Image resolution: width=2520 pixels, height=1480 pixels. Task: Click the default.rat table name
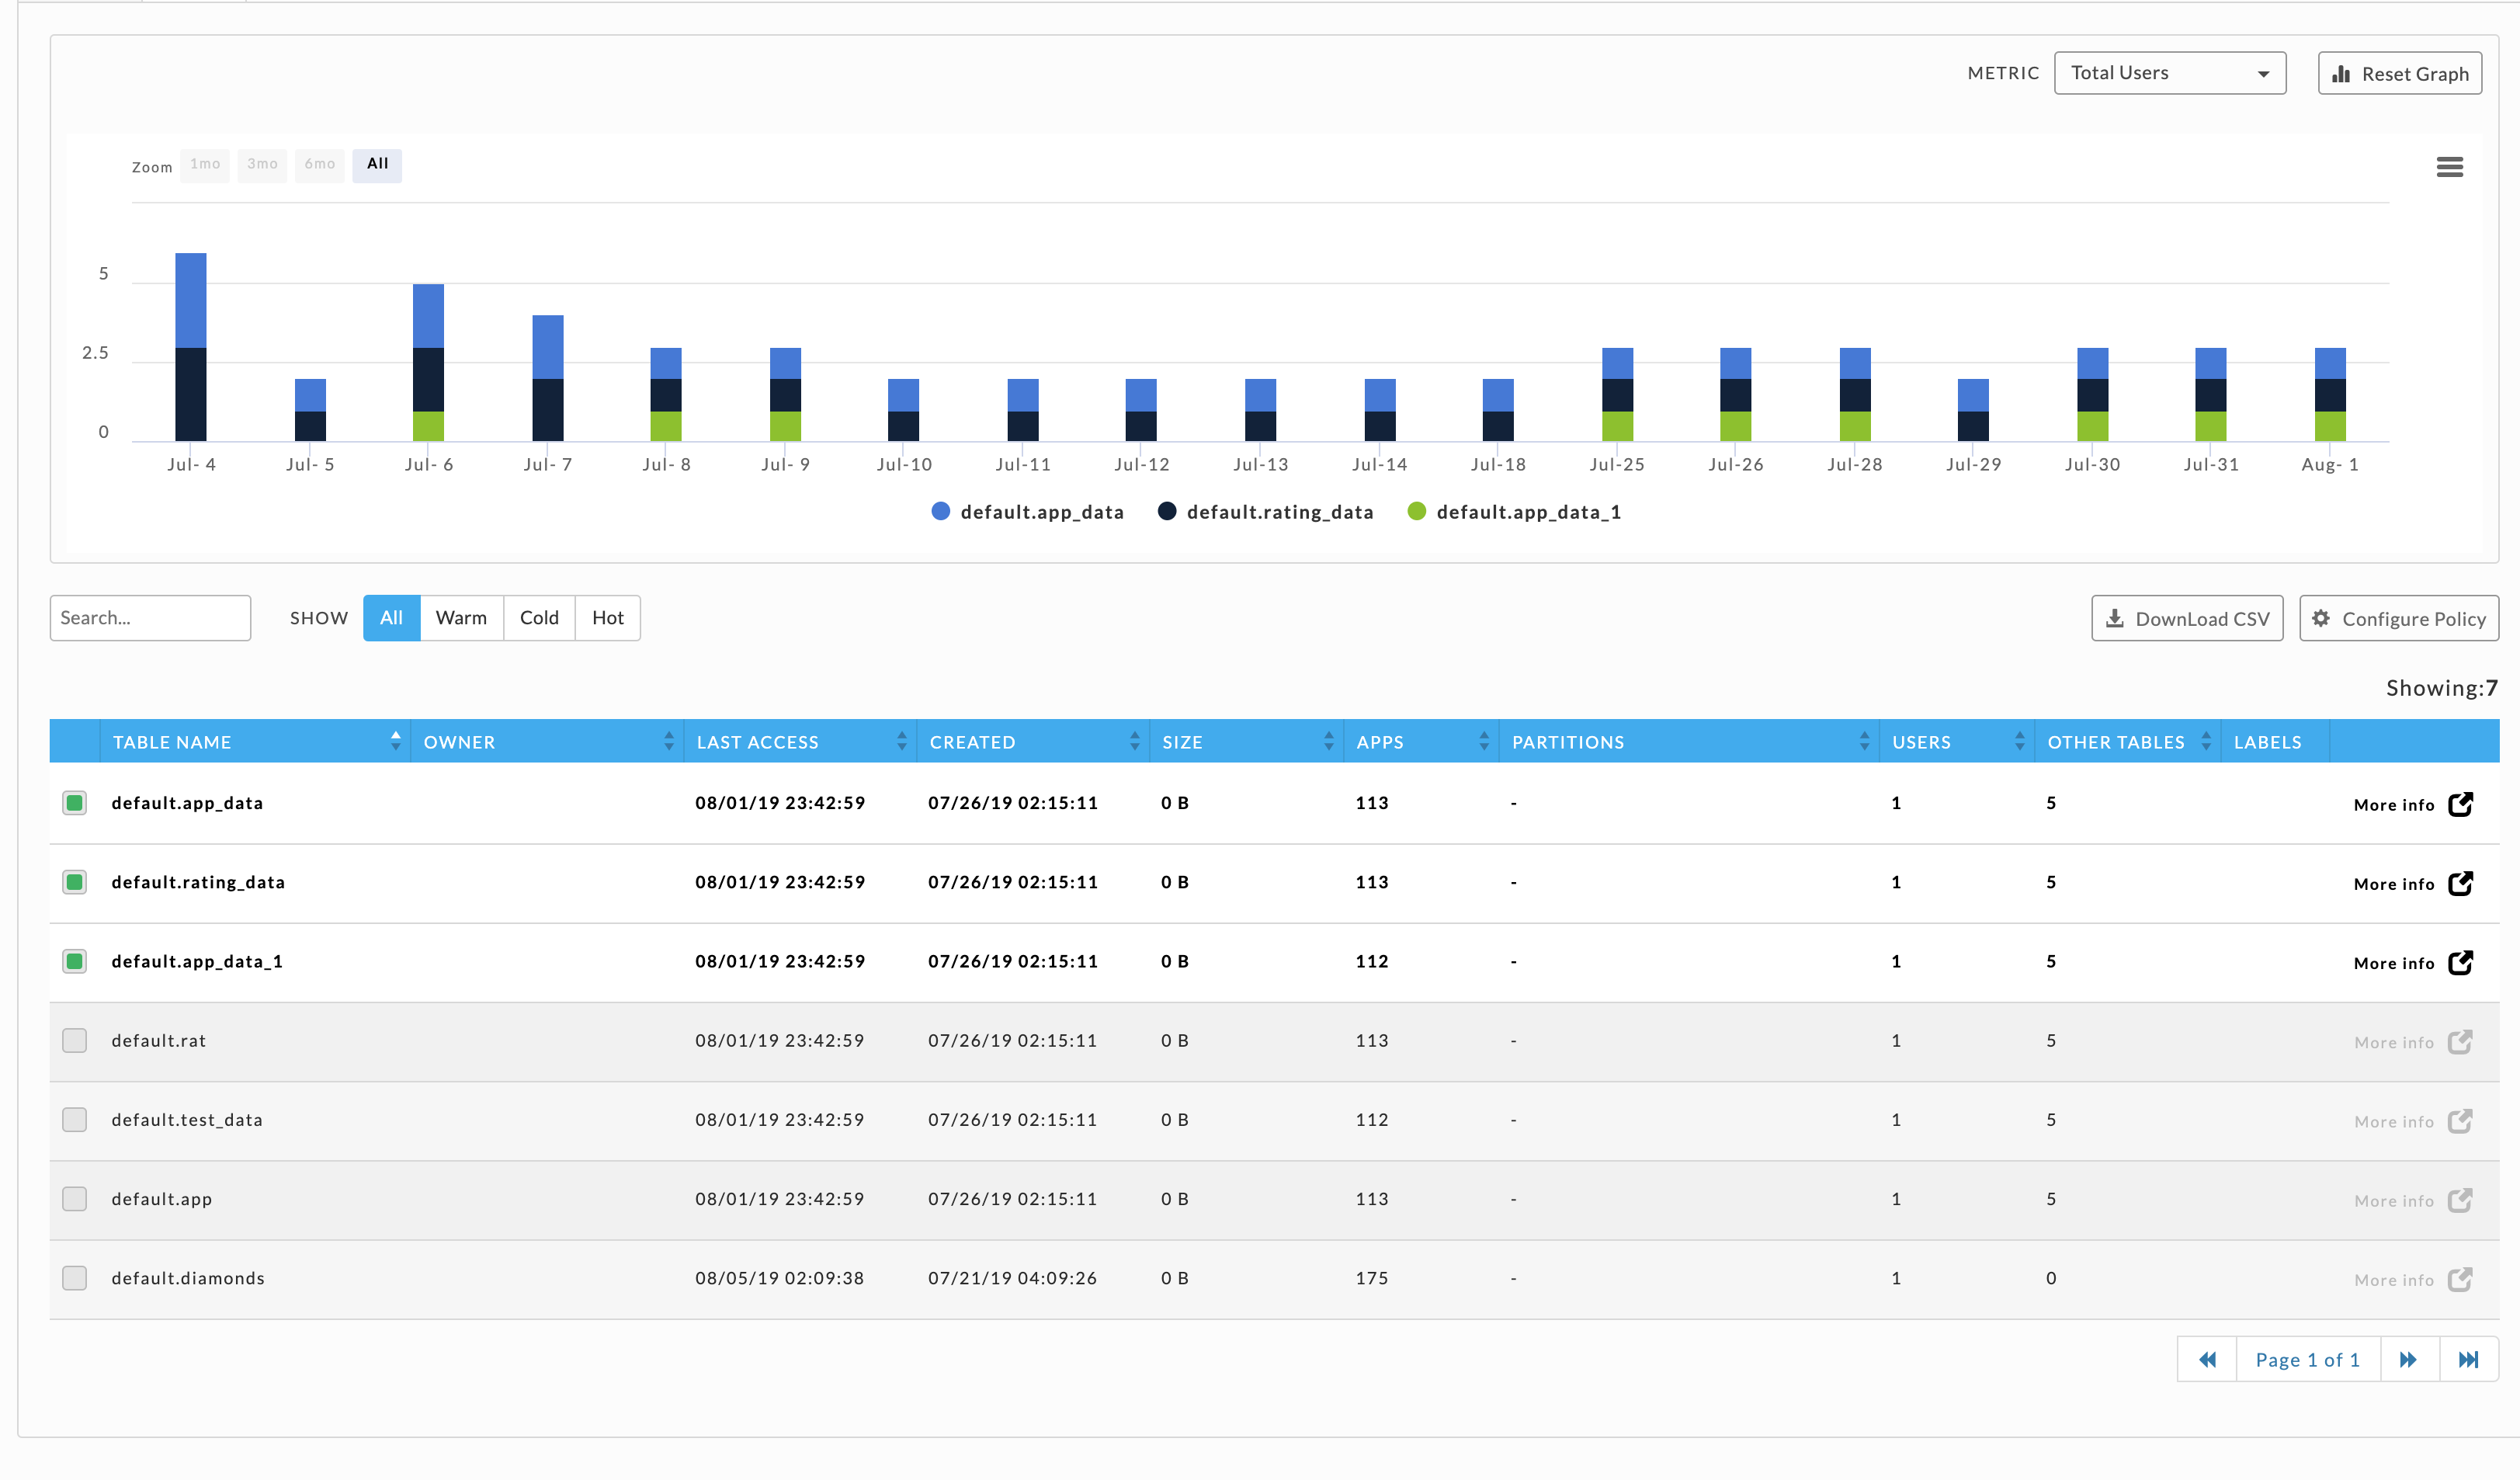[158, 1040]
